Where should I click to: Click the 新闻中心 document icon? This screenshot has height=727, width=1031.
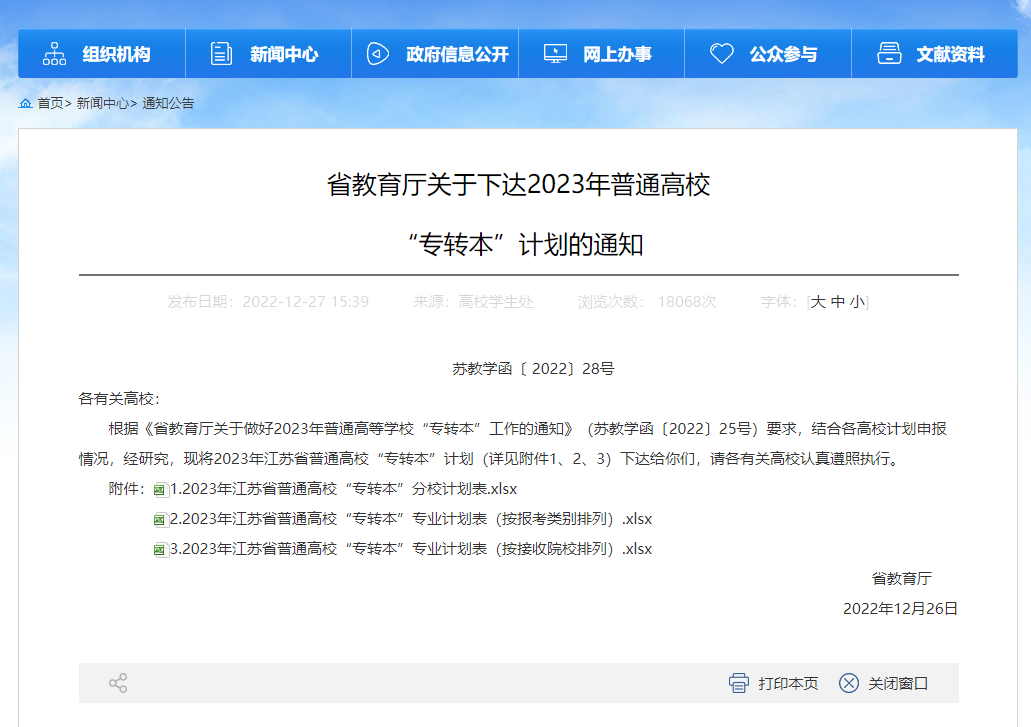221,54
